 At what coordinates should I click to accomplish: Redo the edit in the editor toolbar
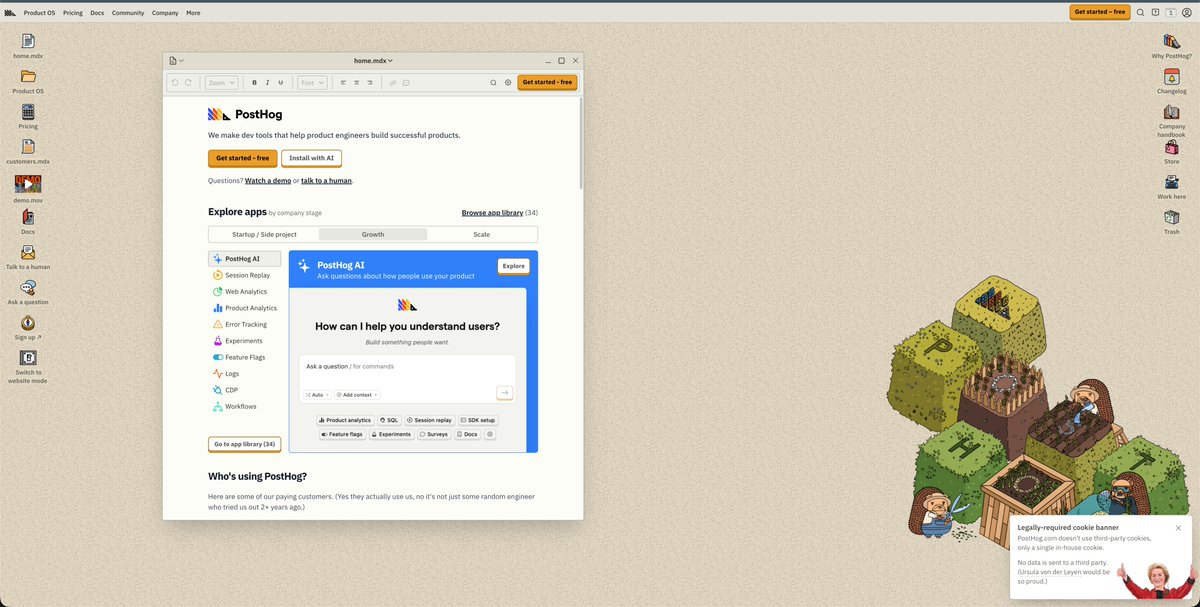[x=188, y=83]
